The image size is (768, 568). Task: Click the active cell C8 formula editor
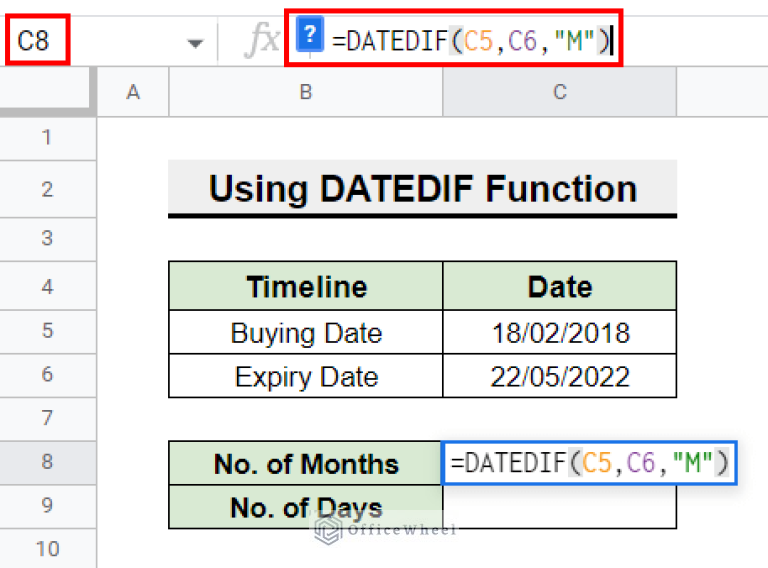point(590,463)
